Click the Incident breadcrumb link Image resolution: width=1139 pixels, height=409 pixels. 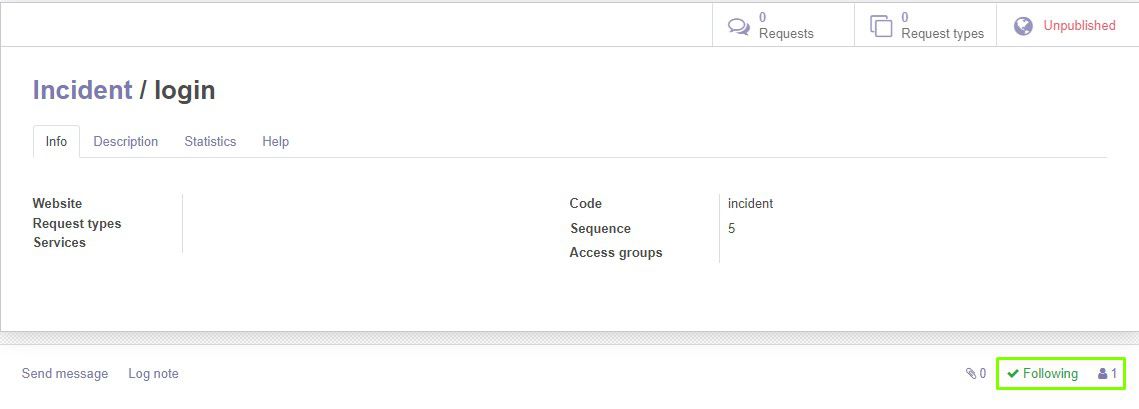click(x=83, y=90)
